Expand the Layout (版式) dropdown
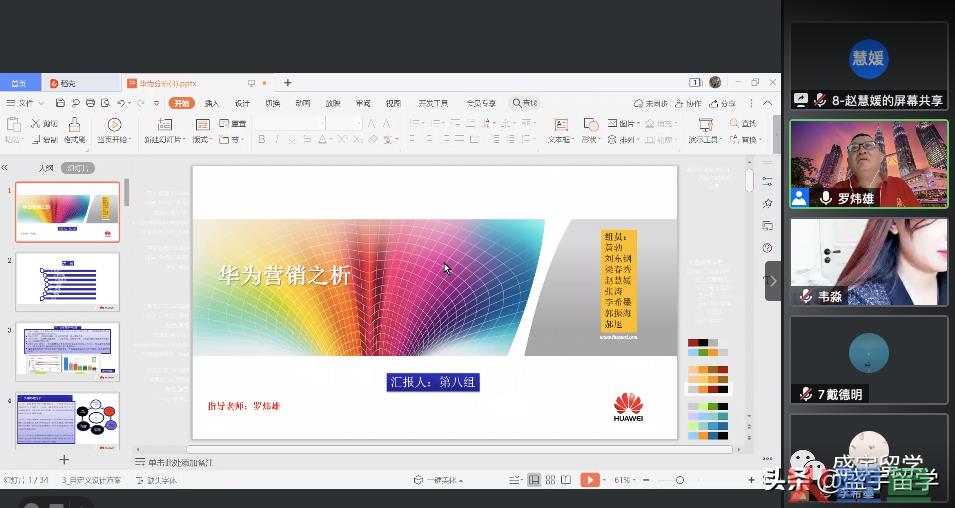The image size is (955, 508). tap(203, 139)
